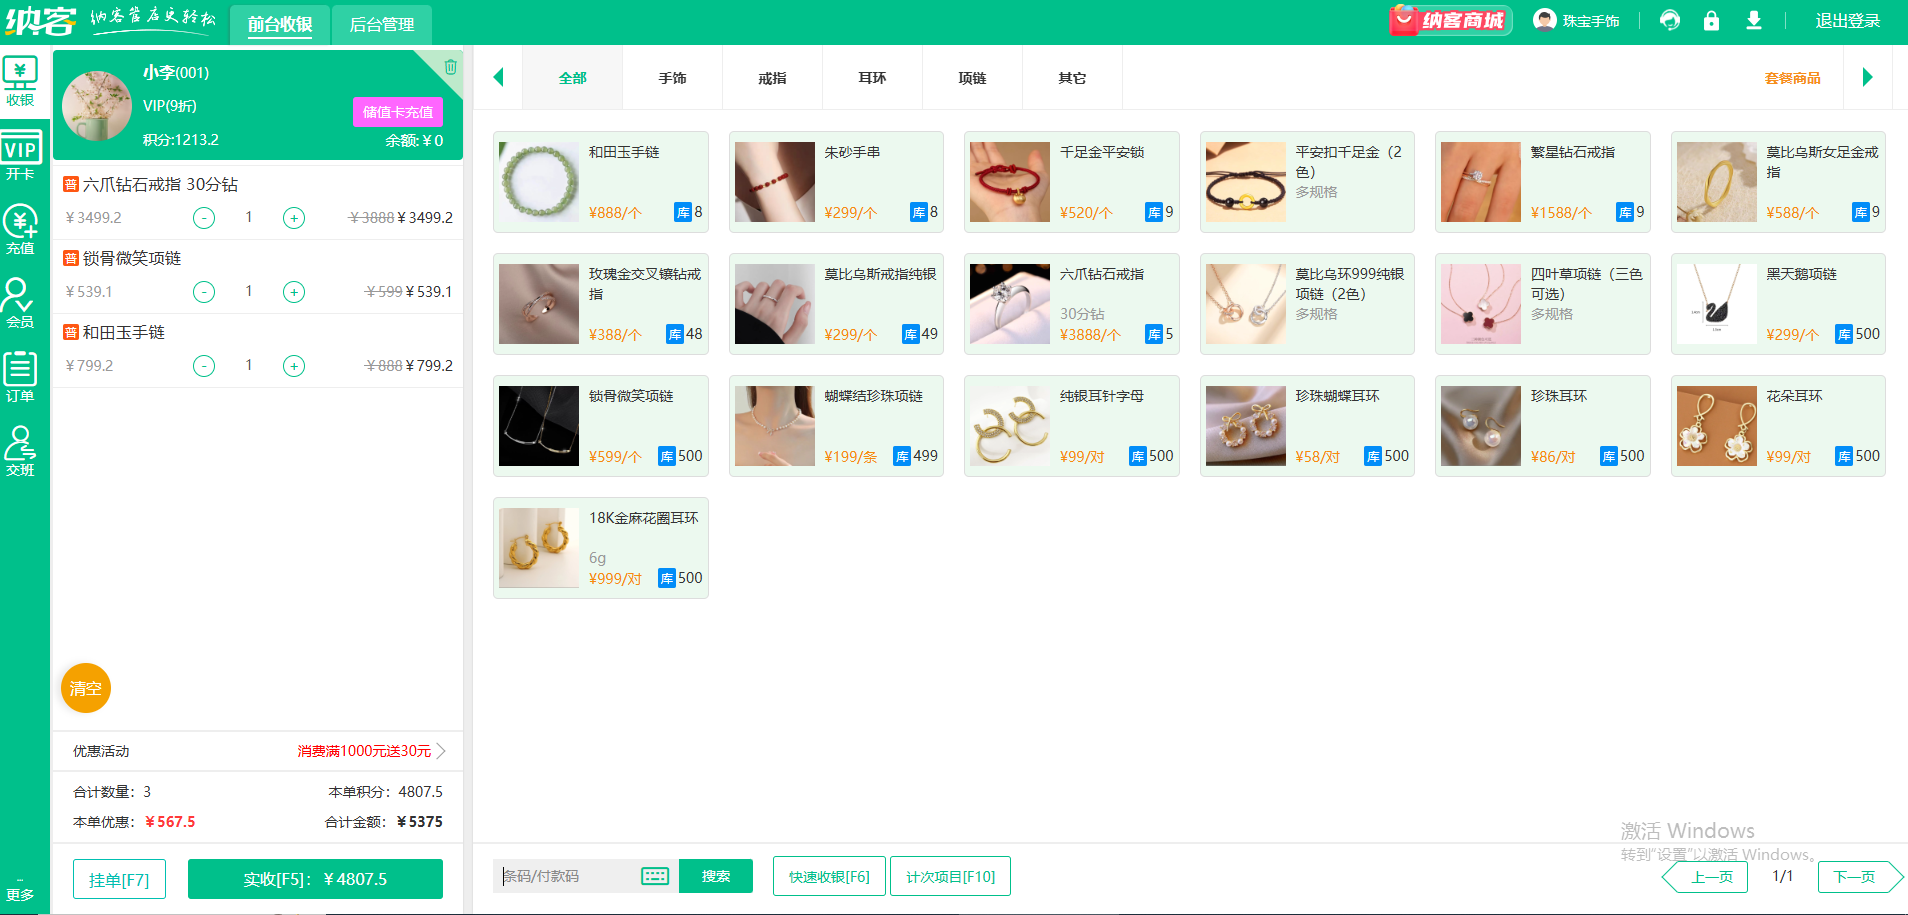Viewport: 1908px width, 915px height.
Task: Increase quantity of 六爪钻石戒指 30分钻
Action: 294,218
